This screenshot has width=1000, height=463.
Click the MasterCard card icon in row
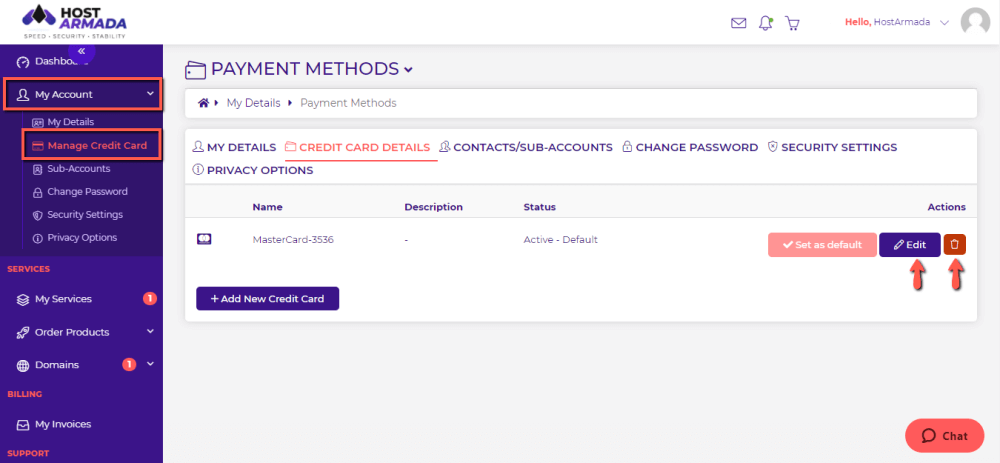tap(204, 240)
